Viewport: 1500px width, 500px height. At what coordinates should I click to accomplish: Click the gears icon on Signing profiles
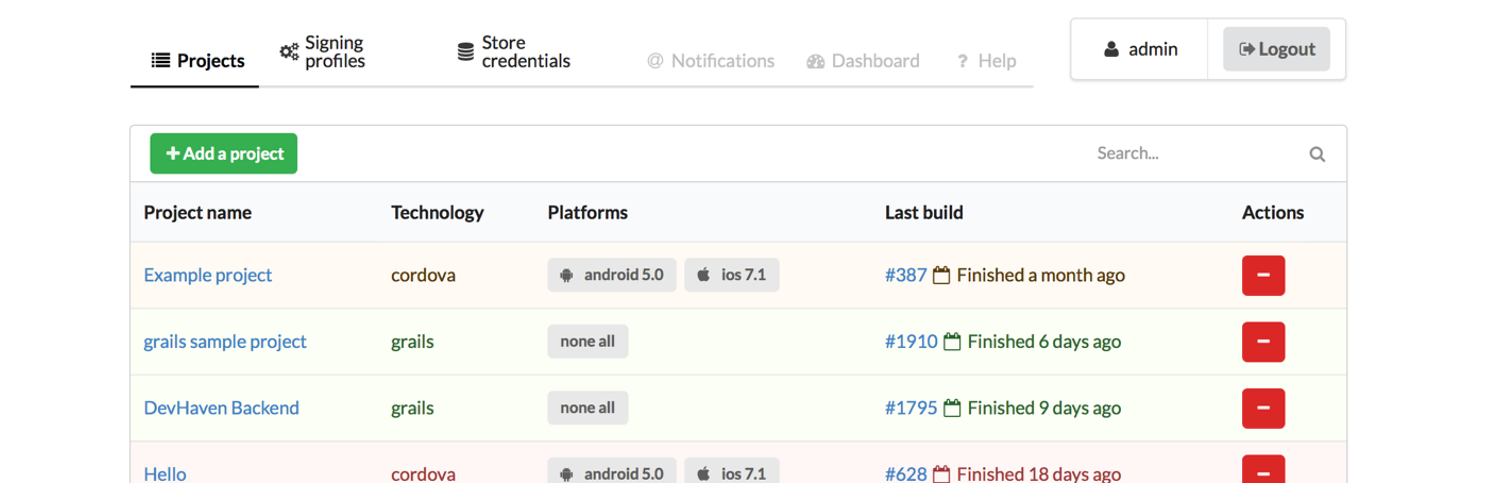(289, 52)
